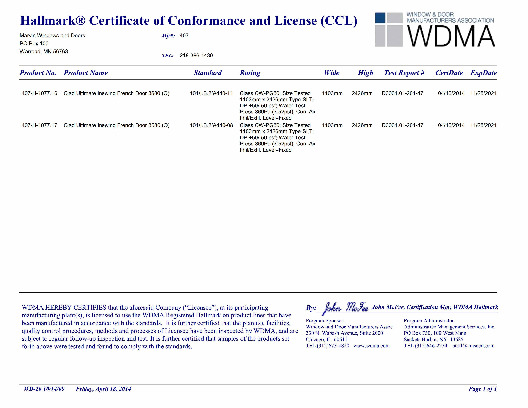Click the first row's width value '1100mm'
The width and height of the screenshot is (528, 408).
(332, 93)
